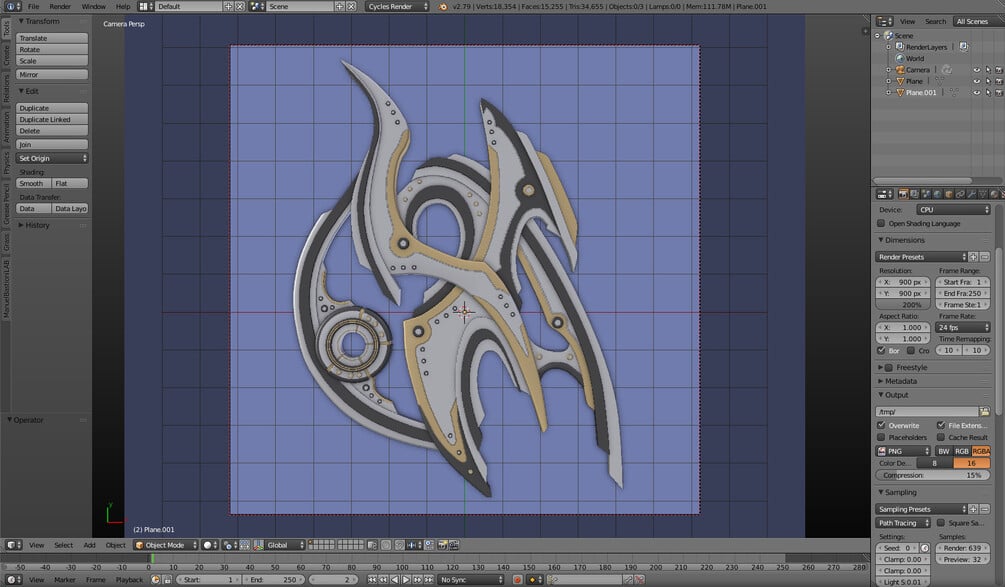
Task: Expand the History panel
Action: (x=35, y=226)
